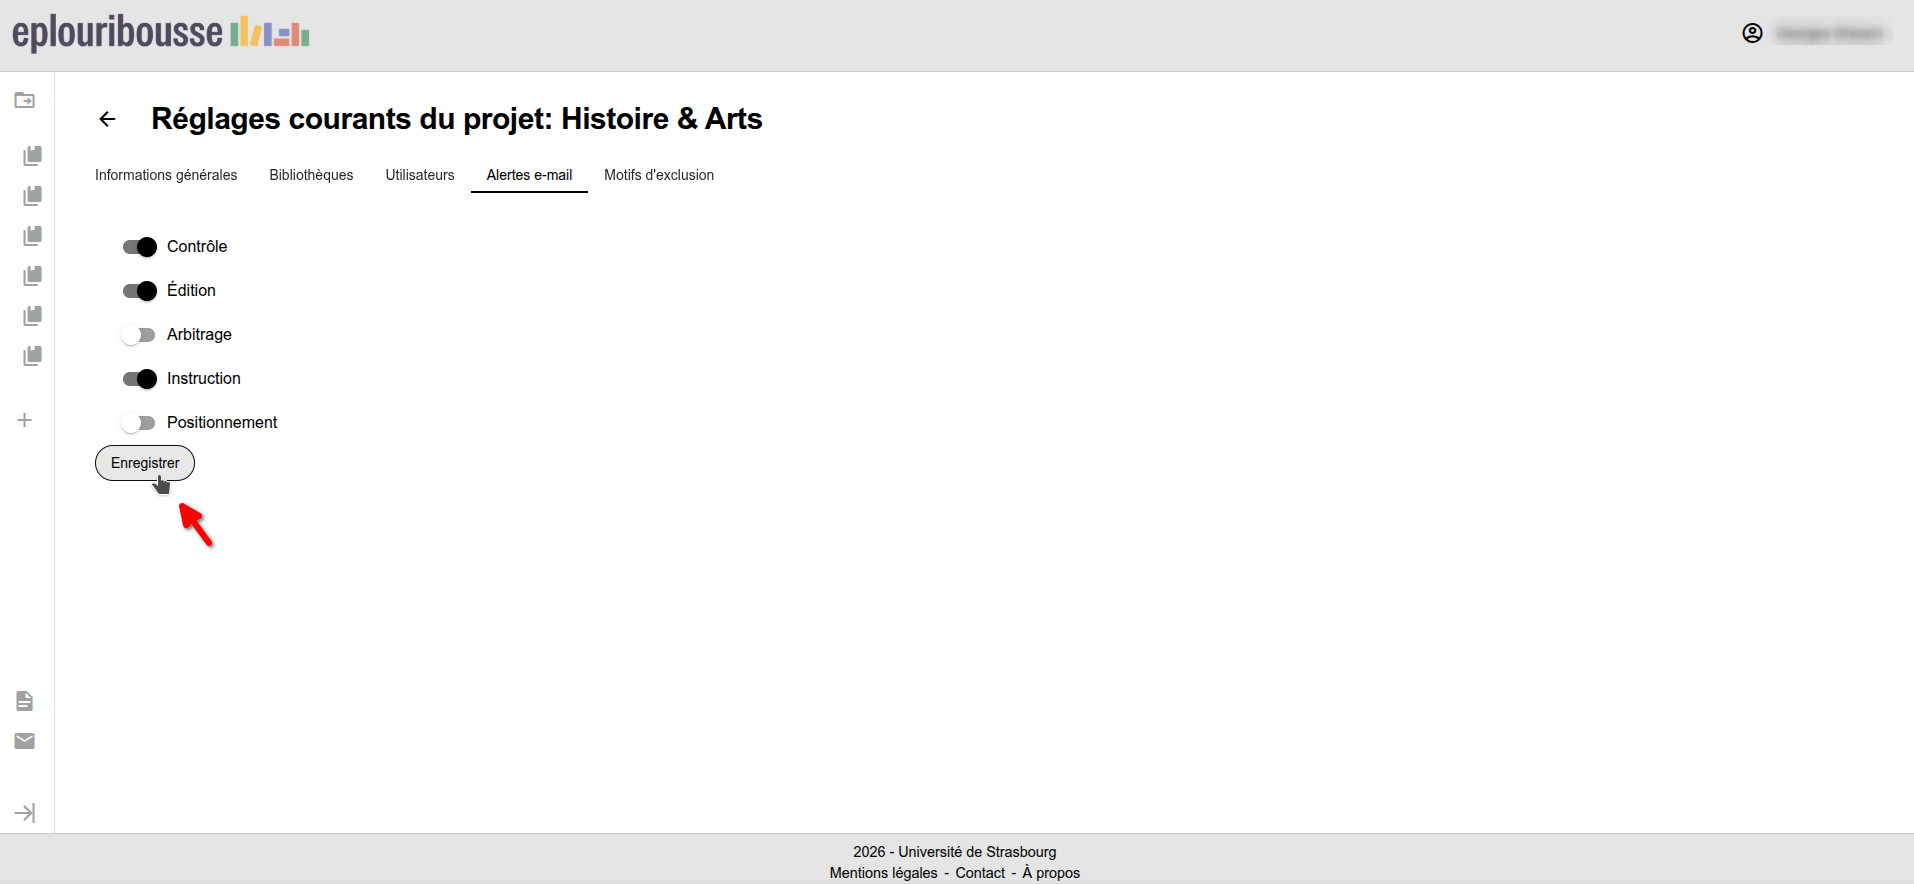Turn off the Édition alert toggle
This screenshot has height=884, width=1914.
point(139,291)
